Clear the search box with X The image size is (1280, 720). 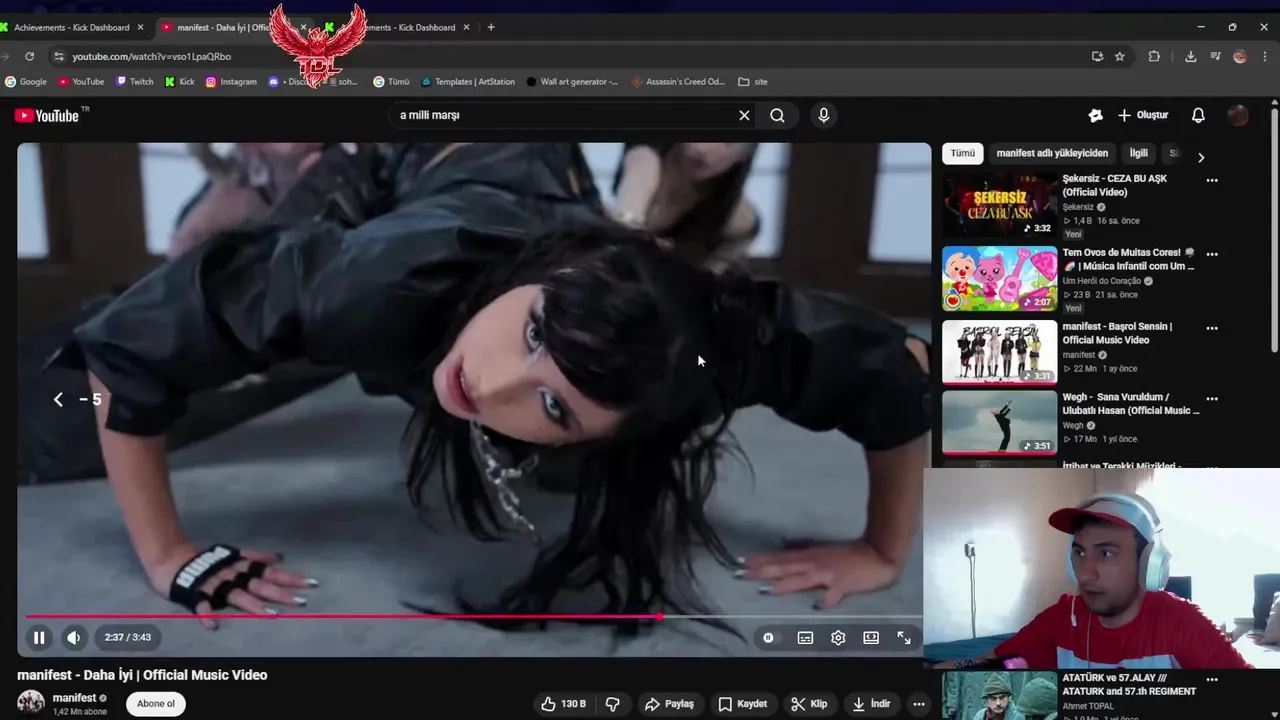[744, 115]
